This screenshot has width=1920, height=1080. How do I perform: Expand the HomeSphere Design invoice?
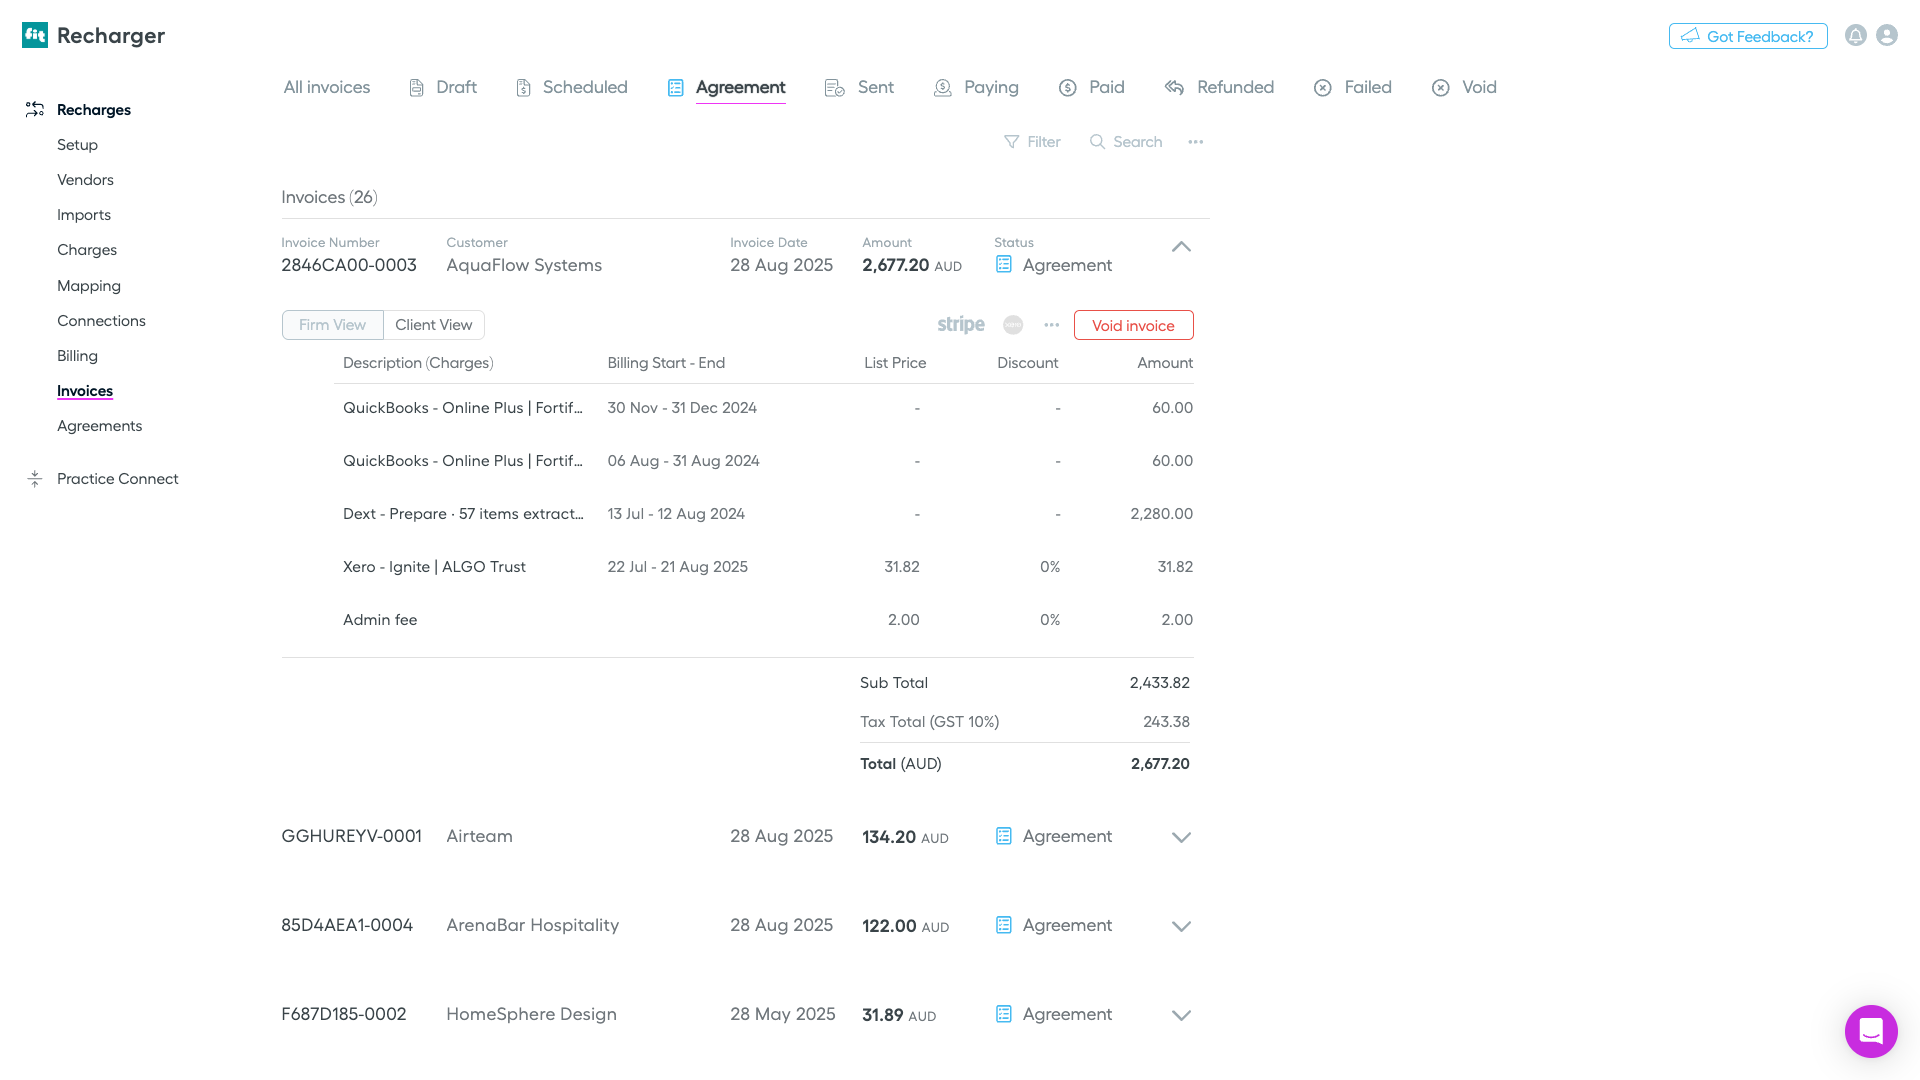1181,1015
